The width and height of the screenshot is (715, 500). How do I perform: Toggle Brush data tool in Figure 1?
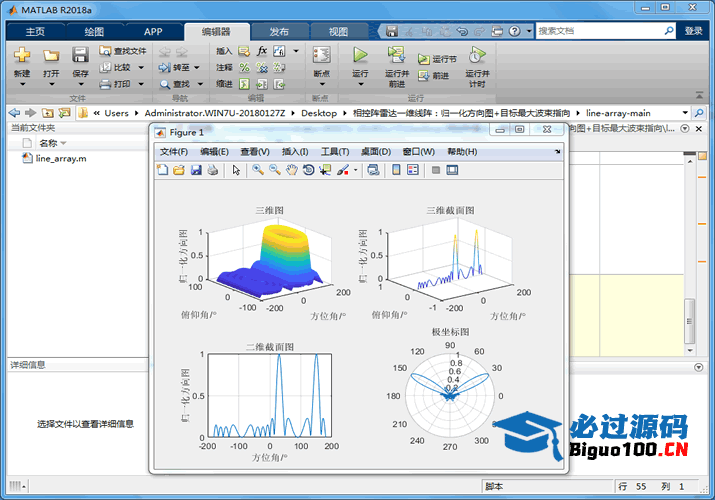pyautogui.click(x=343, y=170)
